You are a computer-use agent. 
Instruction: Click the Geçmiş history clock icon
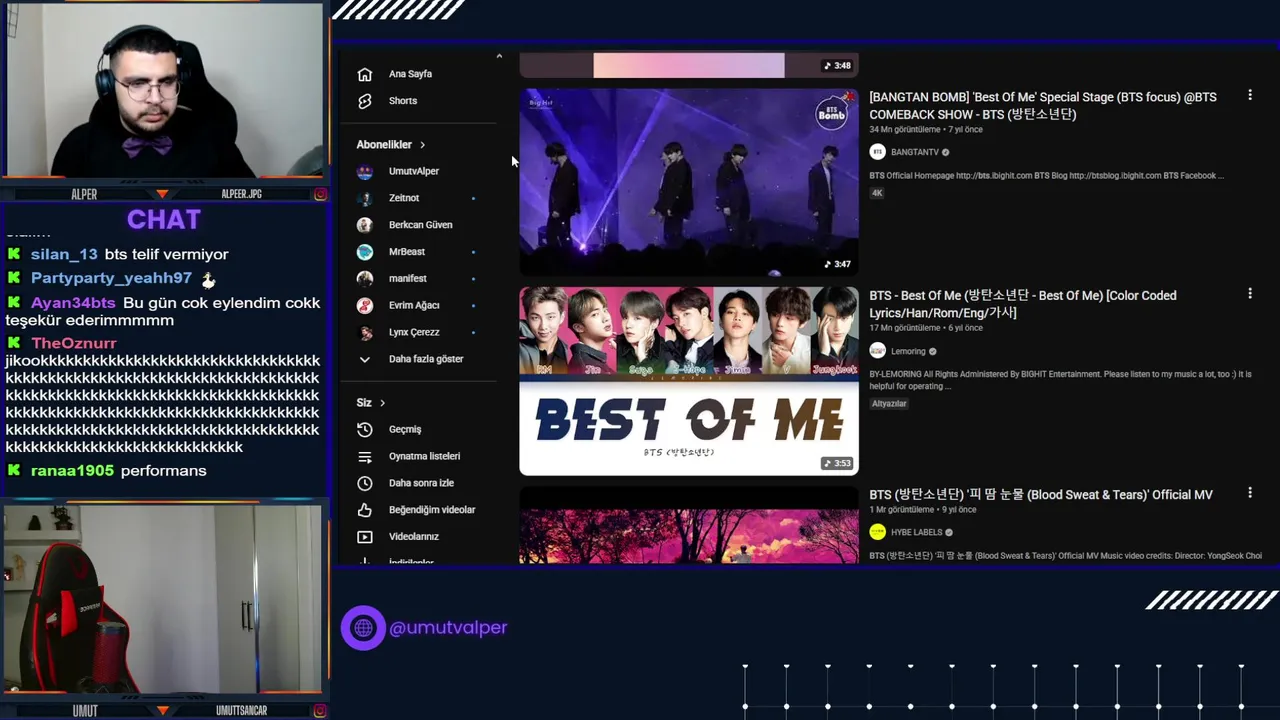tap(365, 429)
